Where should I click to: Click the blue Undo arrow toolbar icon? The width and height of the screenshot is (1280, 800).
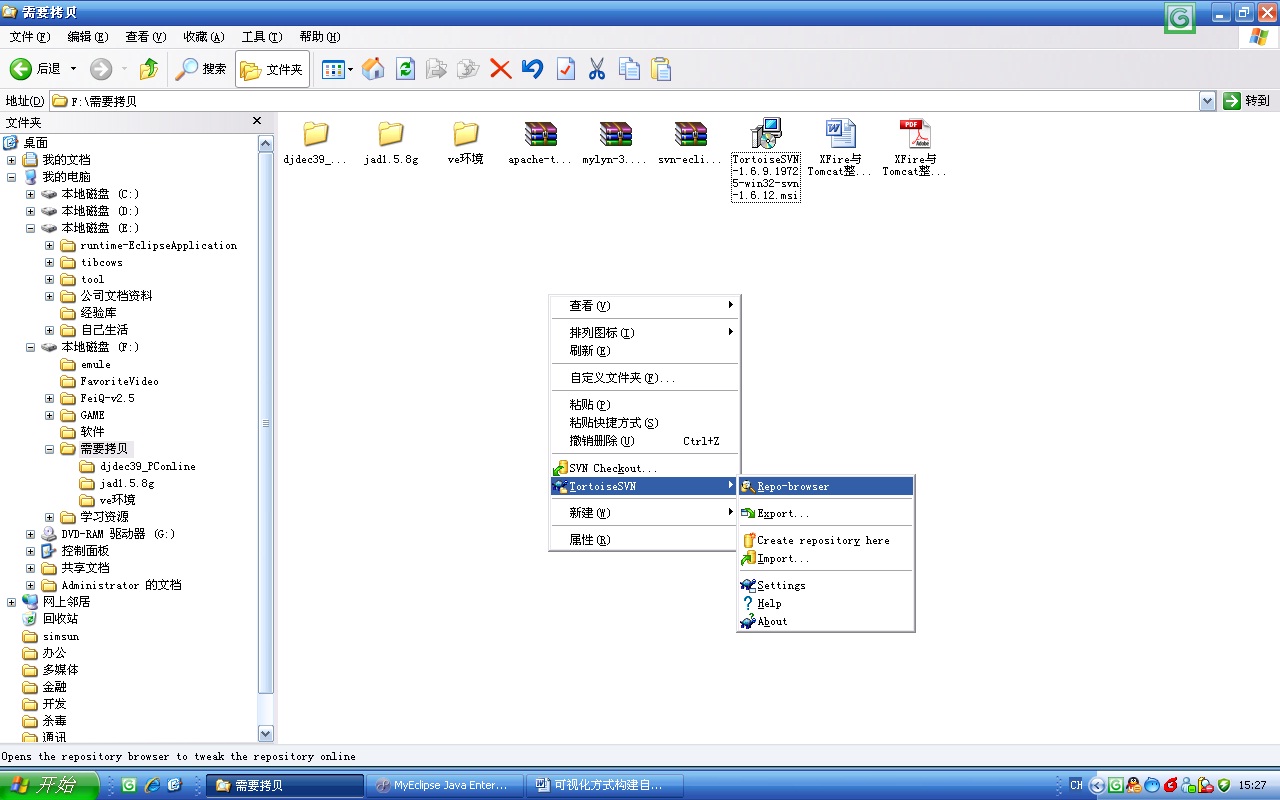[x=533, y=69]
